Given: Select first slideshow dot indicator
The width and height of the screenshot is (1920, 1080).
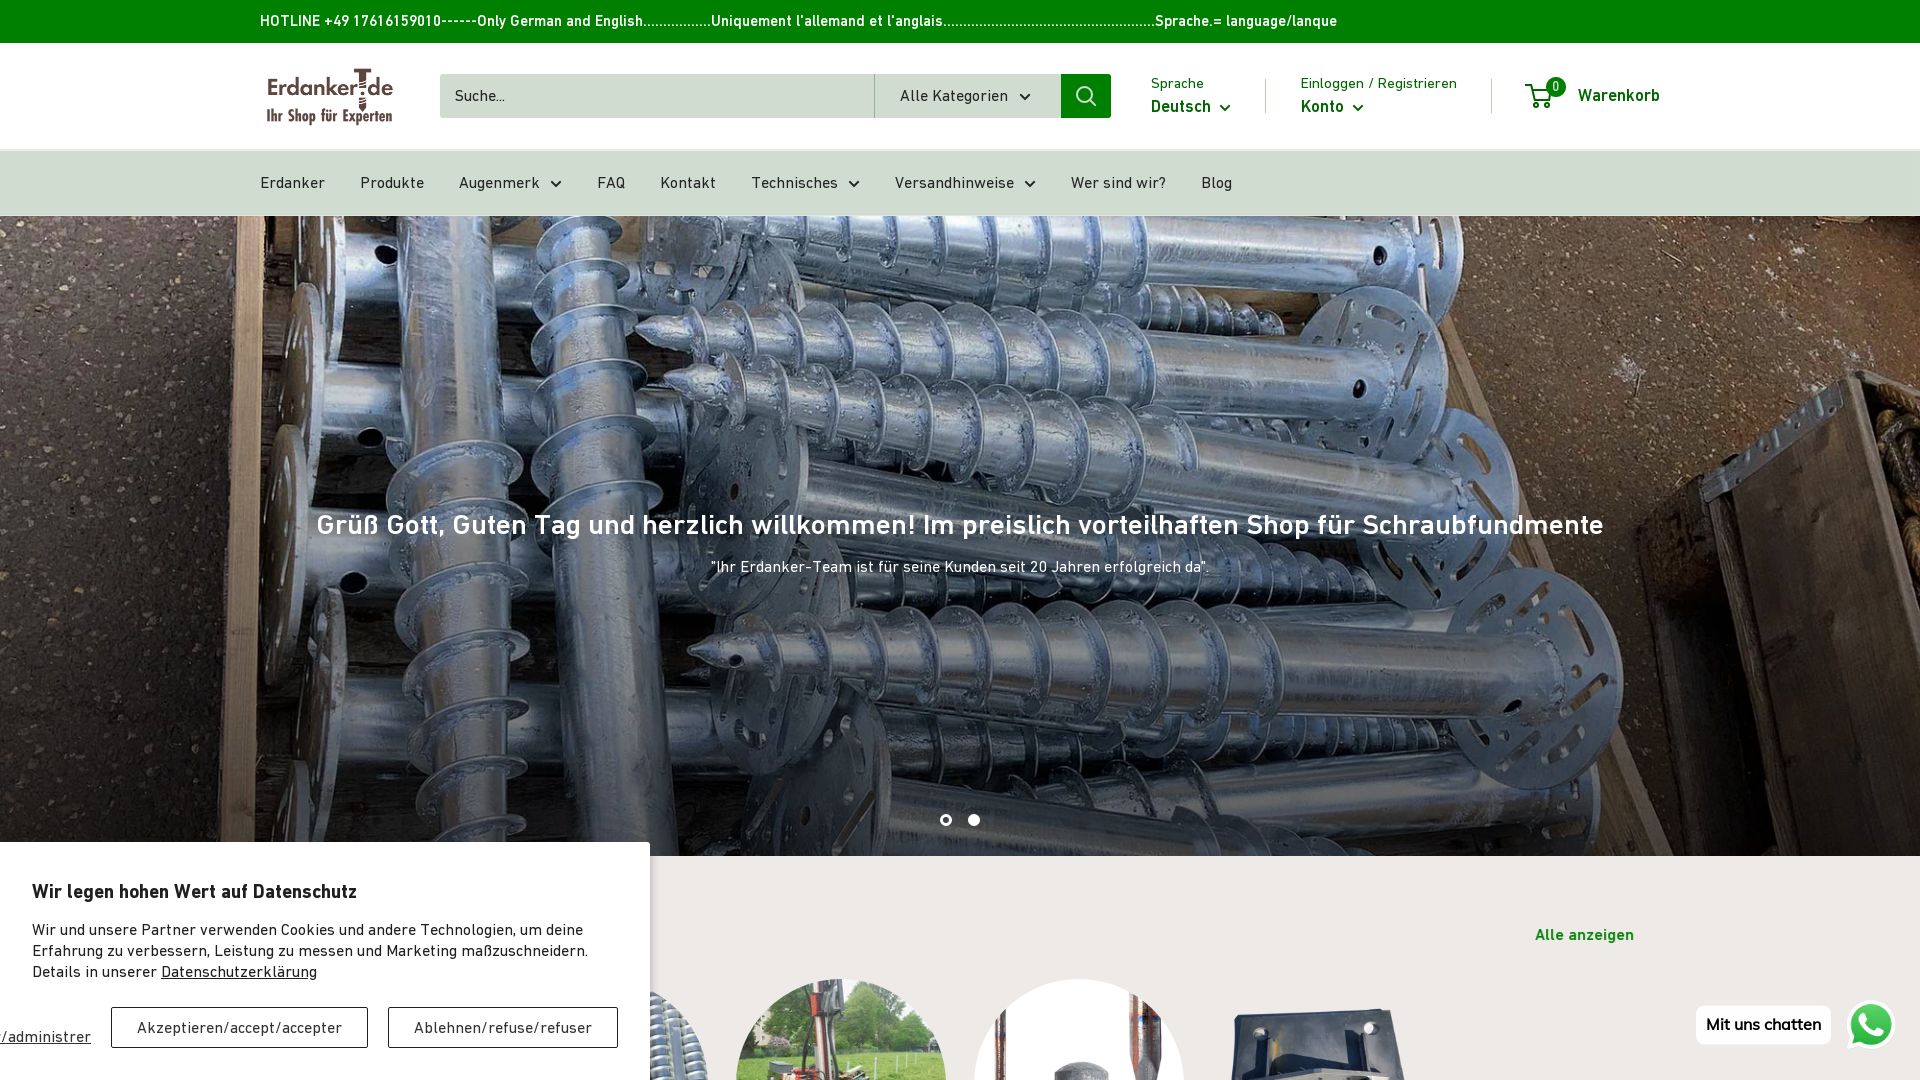Looking at the screenshot, I should click(946, 820).
